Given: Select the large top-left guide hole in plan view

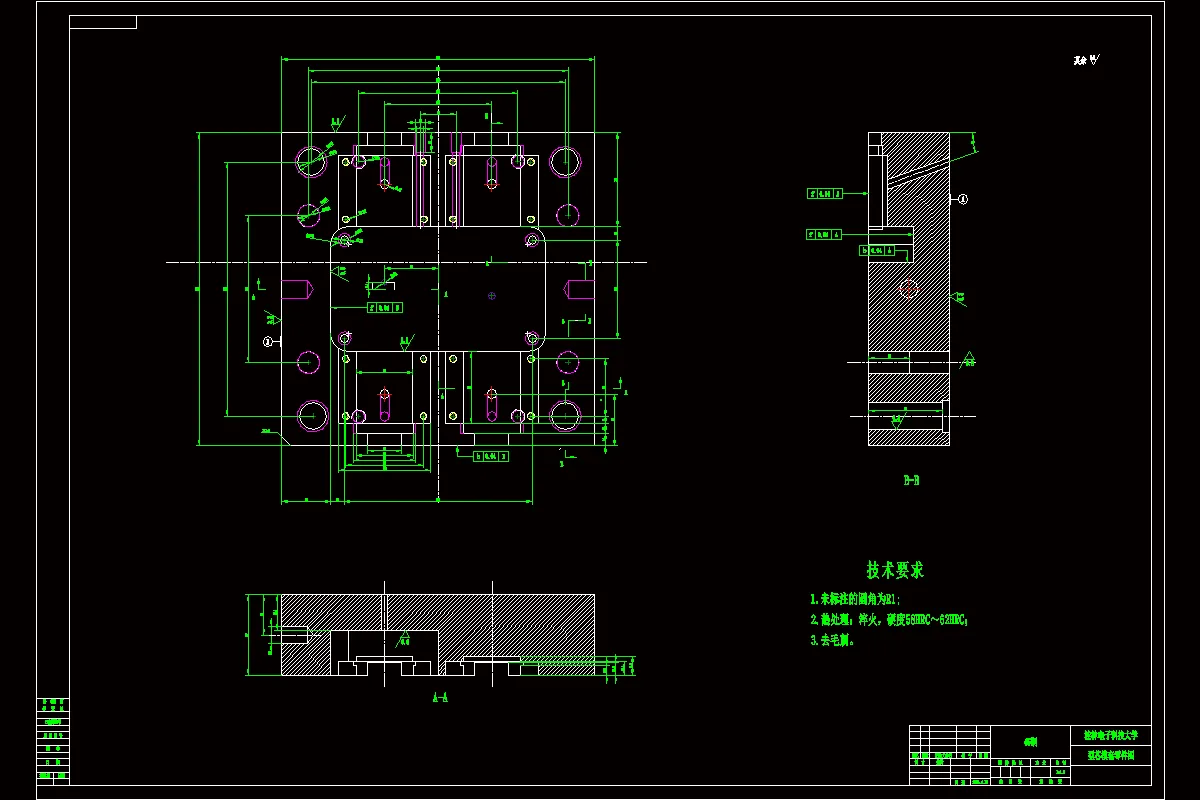Looking at the screenshot, I should click(x=311, y=162).
